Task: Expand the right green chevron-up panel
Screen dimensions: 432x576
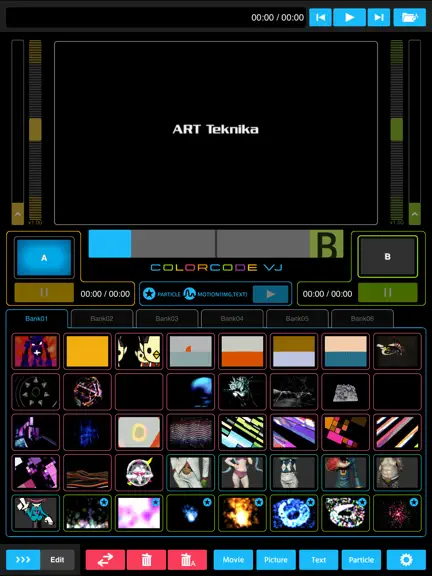Action: click(x=415, y=214)
